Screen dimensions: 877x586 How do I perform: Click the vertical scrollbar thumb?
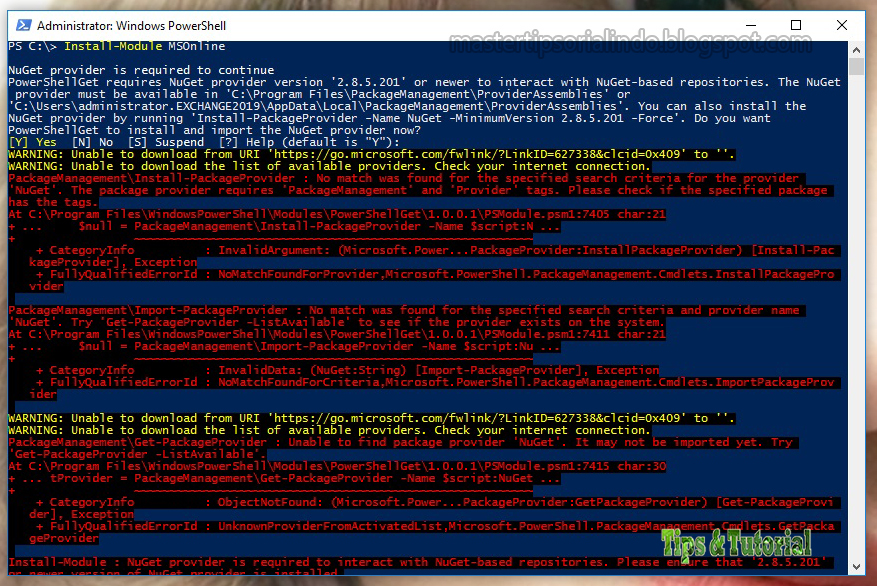coord(856,66)
